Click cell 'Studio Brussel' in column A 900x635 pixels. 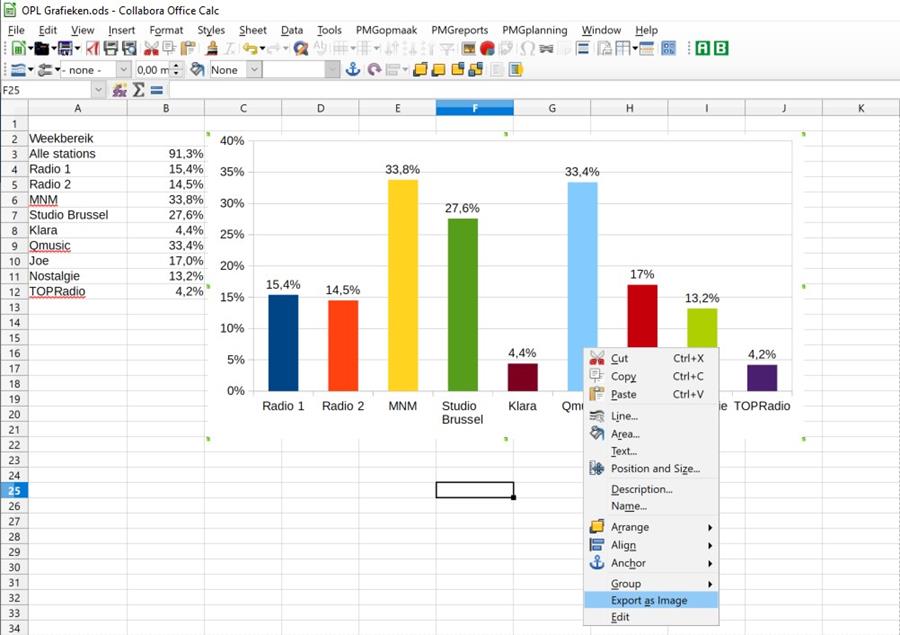[x=77, y=215]
